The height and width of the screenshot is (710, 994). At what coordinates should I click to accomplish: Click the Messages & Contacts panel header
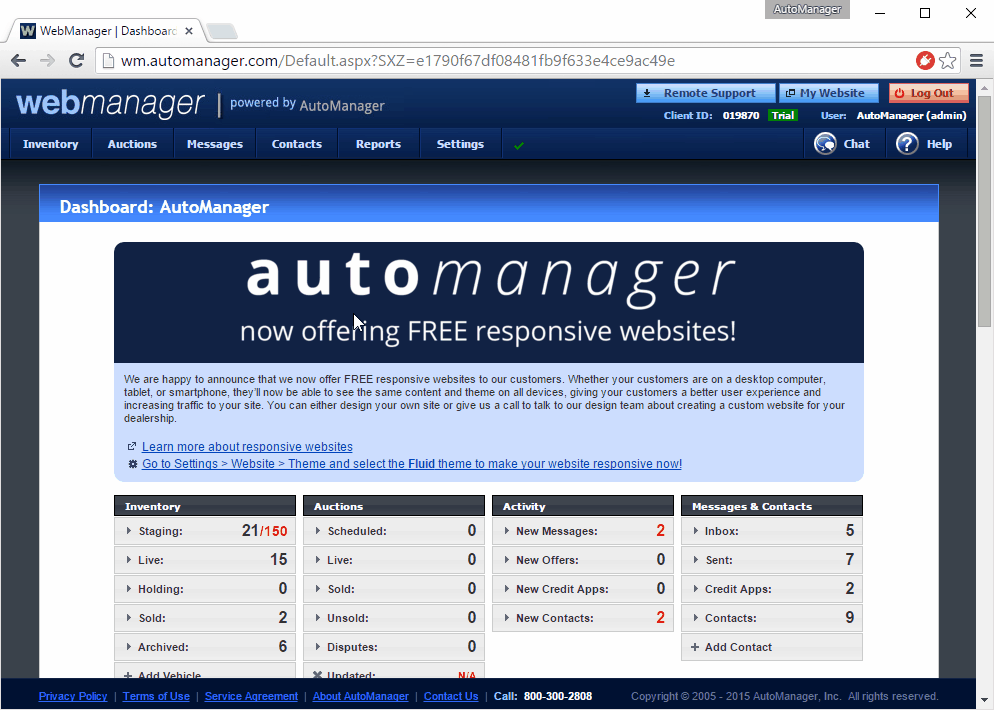pos(771,506)
